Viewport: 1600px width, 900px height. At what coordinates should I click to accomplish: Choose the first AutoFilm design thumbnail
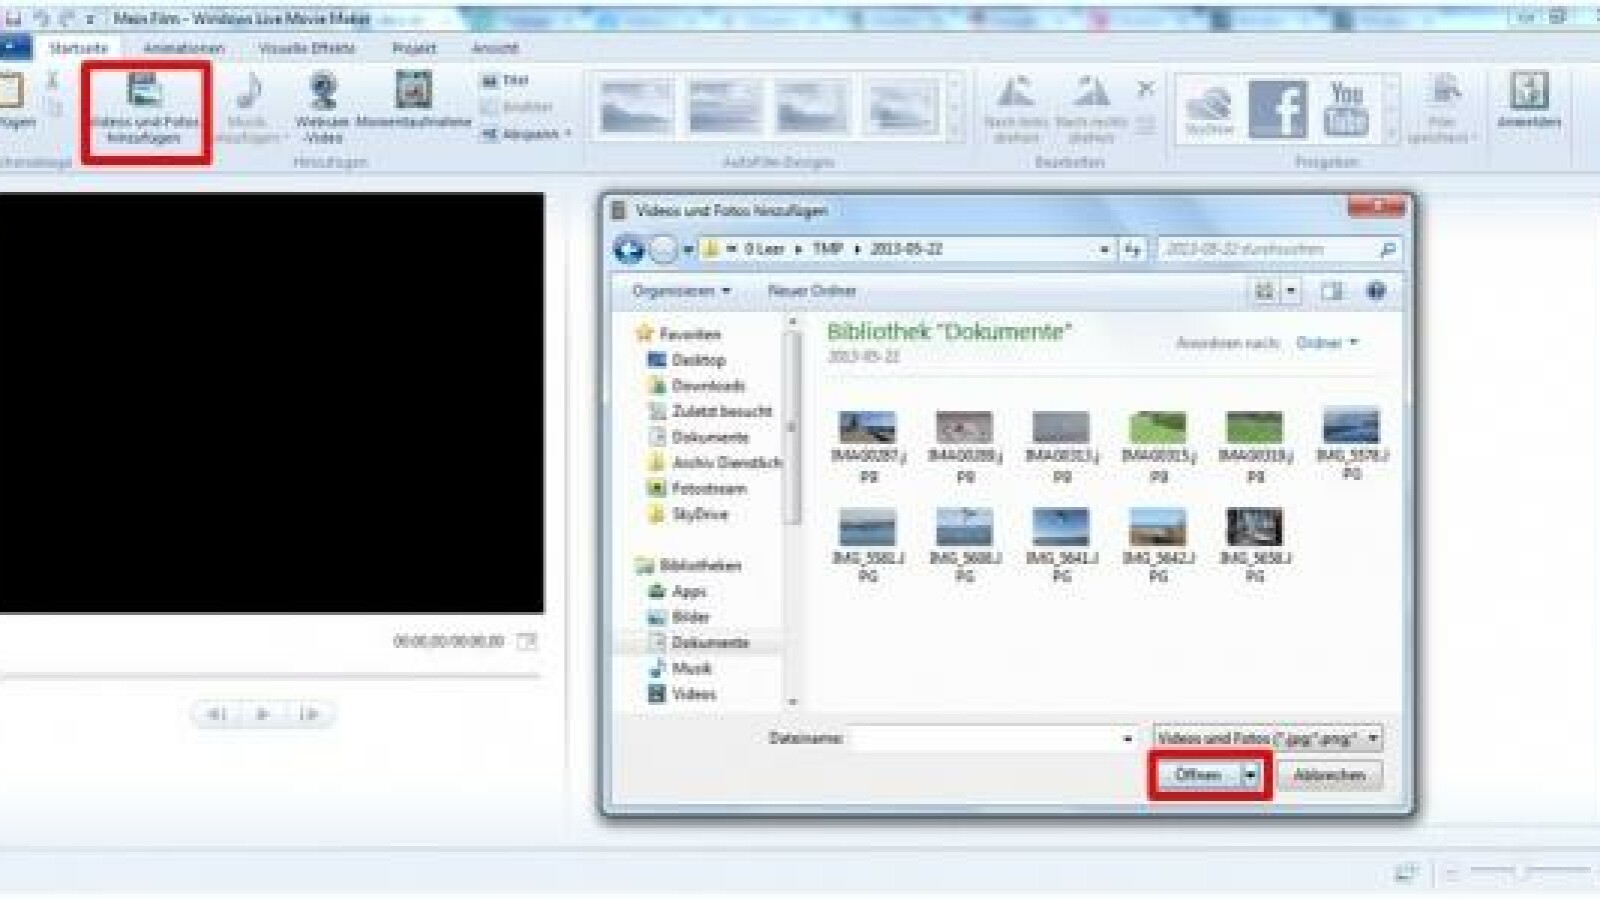tap(636, 107)
